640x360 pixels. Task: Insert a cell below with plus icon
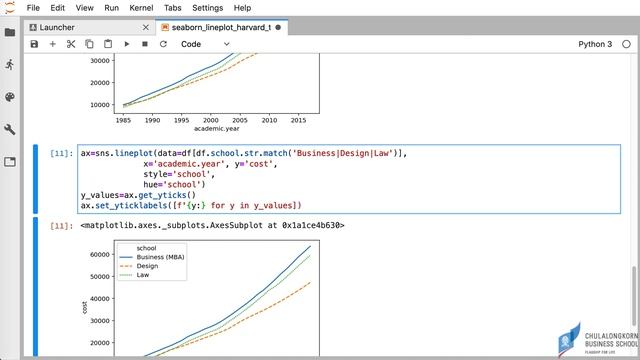(53, 44)
